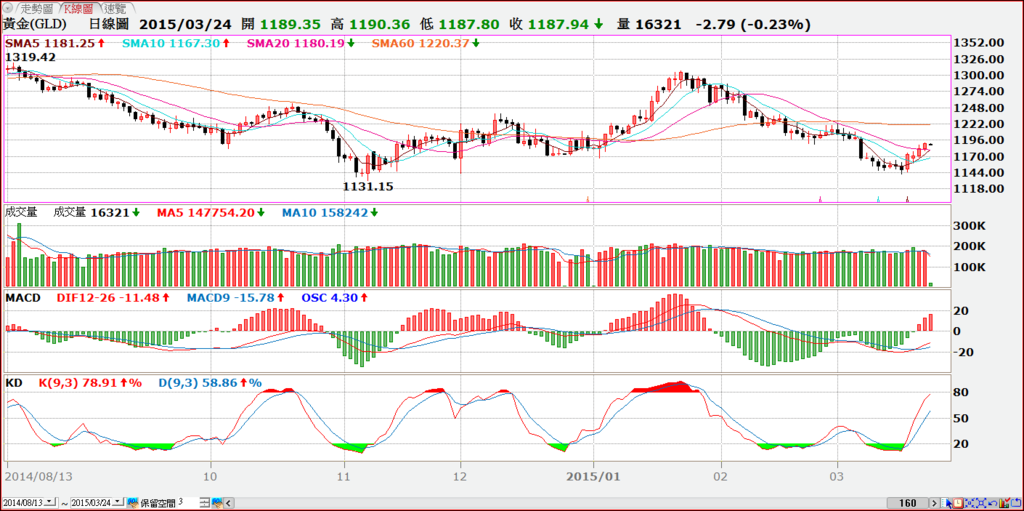The image size is (1024, 511).
Task: Click the 2015/01 date axis label
Action: coord(595,475)
